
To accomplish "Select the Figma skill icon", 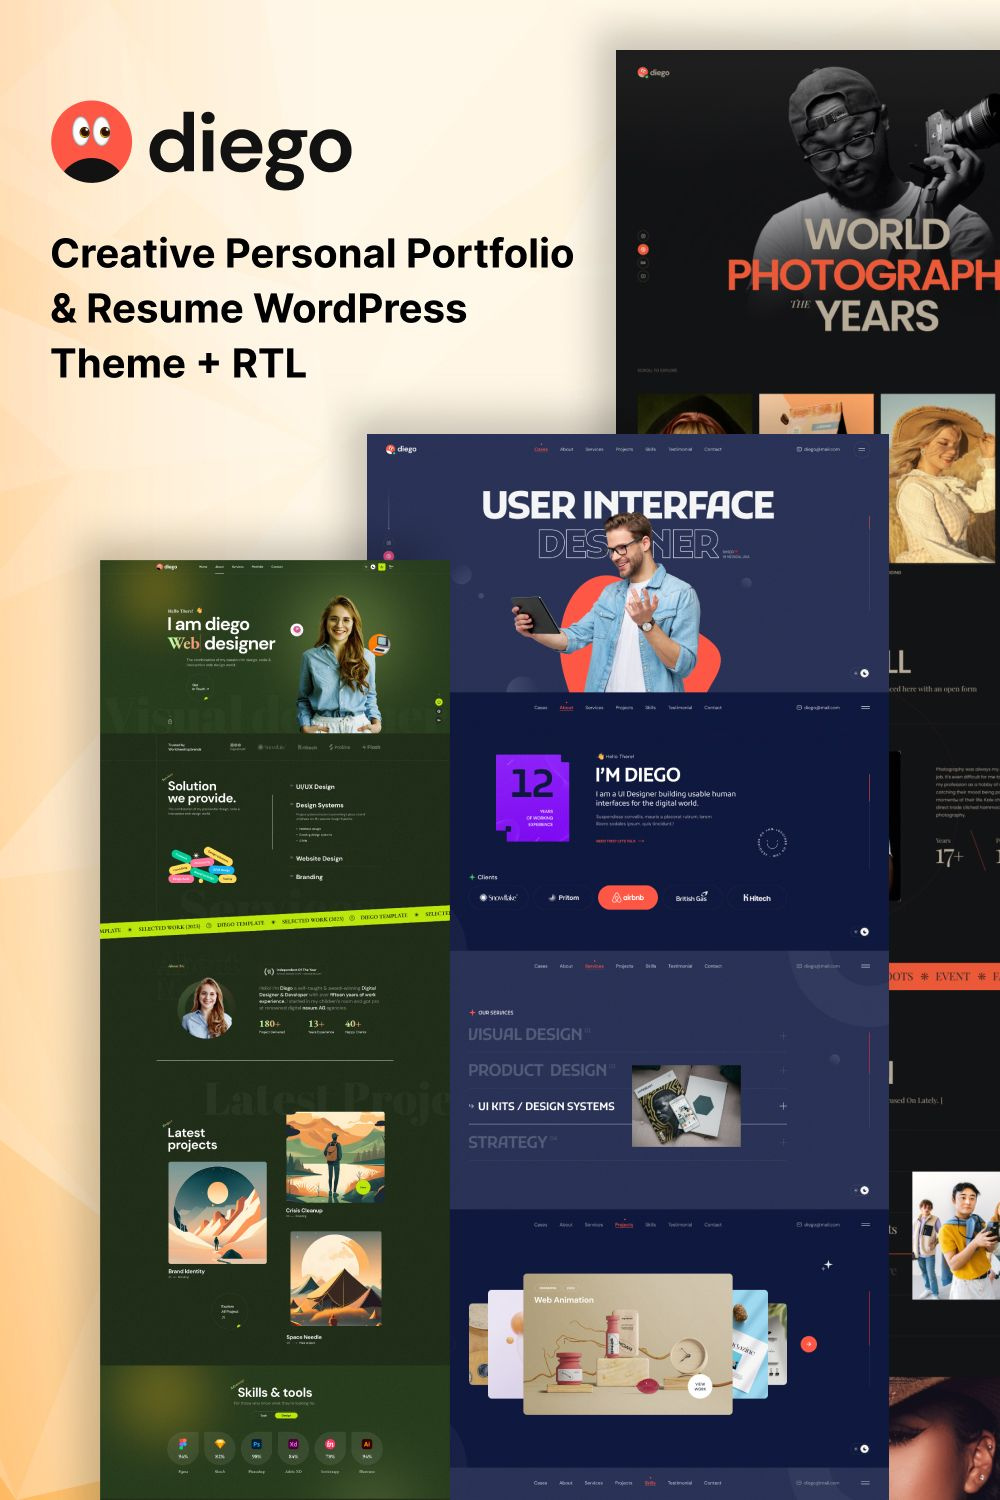I will (182, 1443).
